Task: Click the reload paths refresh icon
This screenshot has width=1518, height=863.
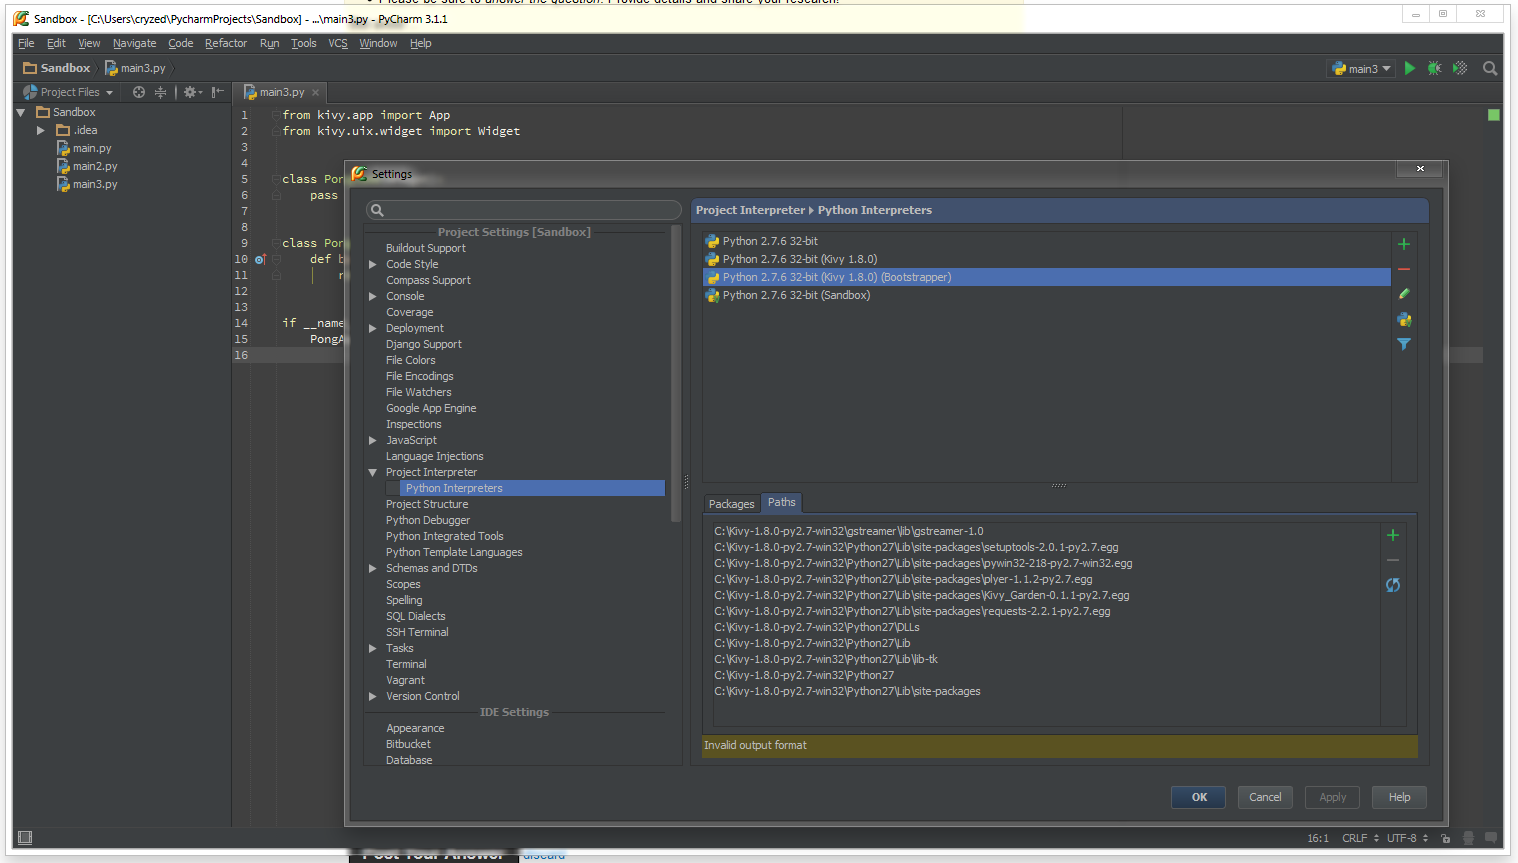Action: click(x=1393, y=585)
